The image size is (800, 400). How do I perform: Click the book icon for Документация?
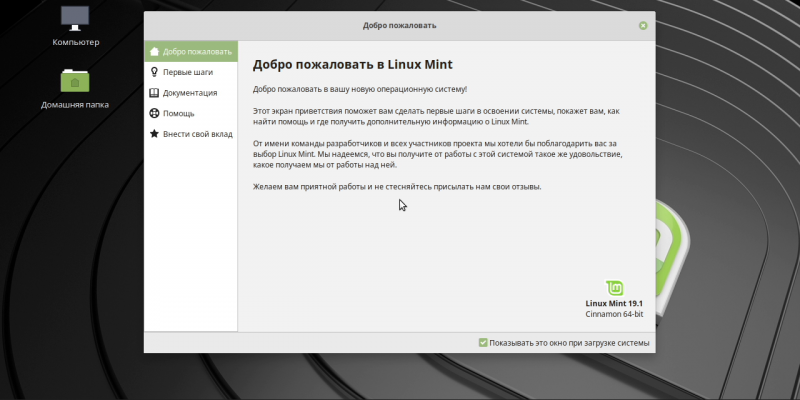154,93
